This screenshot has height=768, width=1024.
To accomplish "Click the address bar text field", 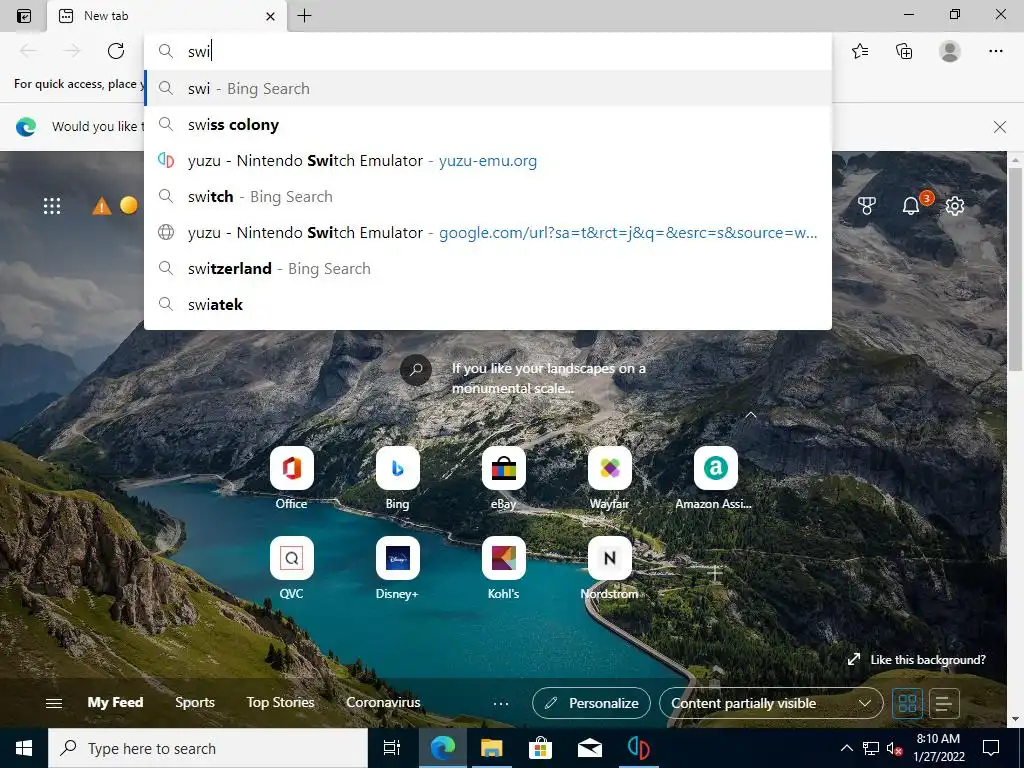I will click(x=488, y=52).
